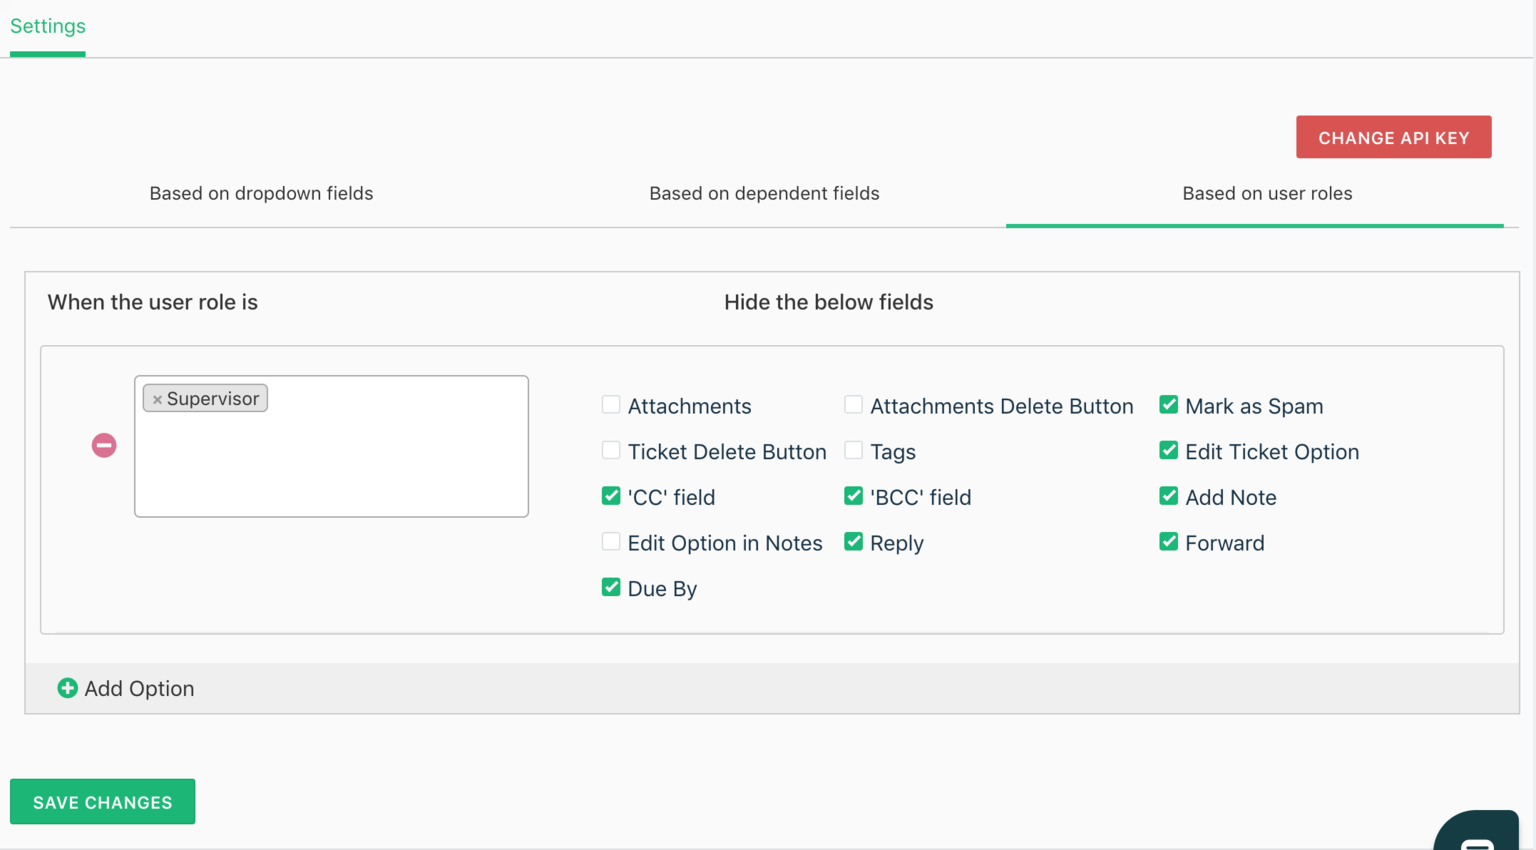Disable the 'BCC' field checkbox

coord(853,495)
